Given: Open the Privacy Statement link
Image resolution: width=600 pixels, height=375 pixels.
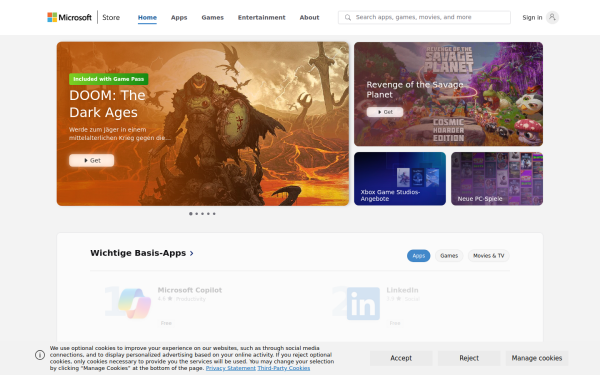Looking at the screenshot, I should (231, 368).
